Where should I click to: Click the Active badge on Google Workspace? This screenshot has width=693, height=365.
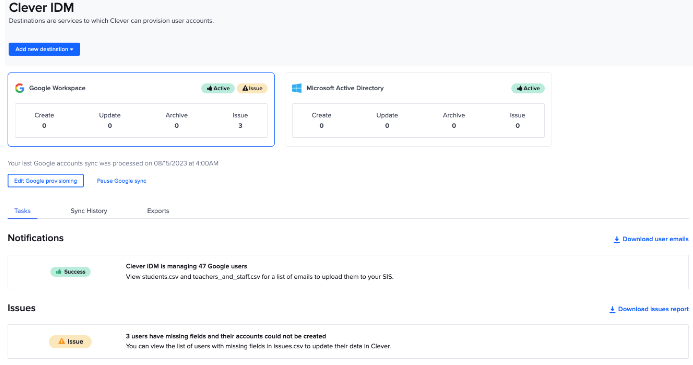[218, 88]
